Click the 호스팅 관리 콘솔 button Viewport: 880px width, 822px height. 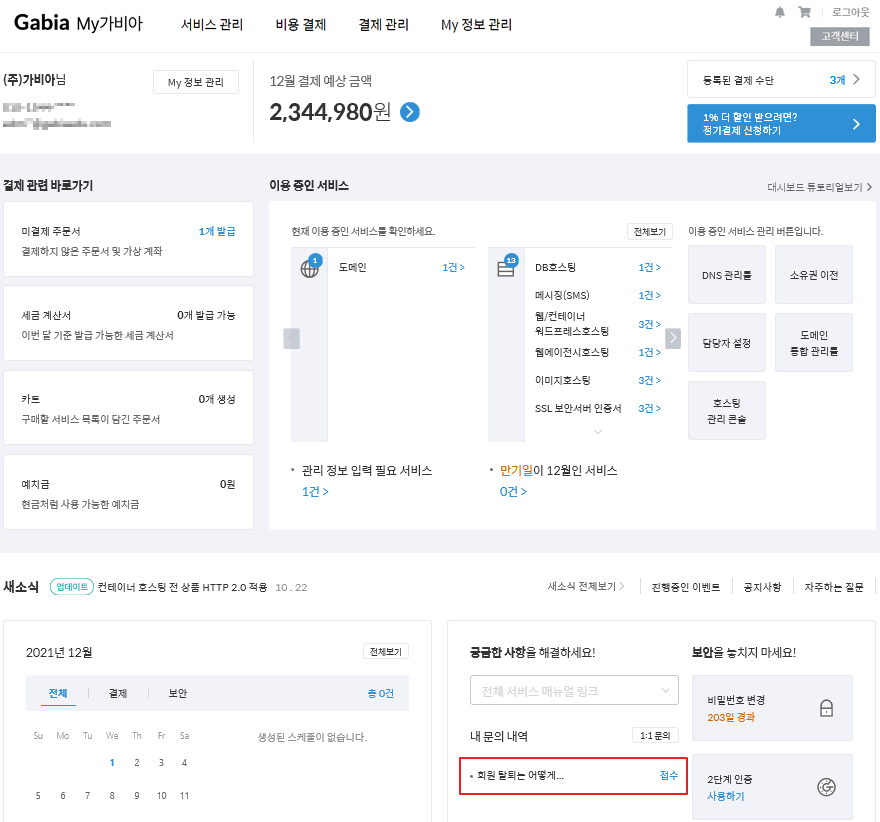pyautogui.click(x=727, y=411)
